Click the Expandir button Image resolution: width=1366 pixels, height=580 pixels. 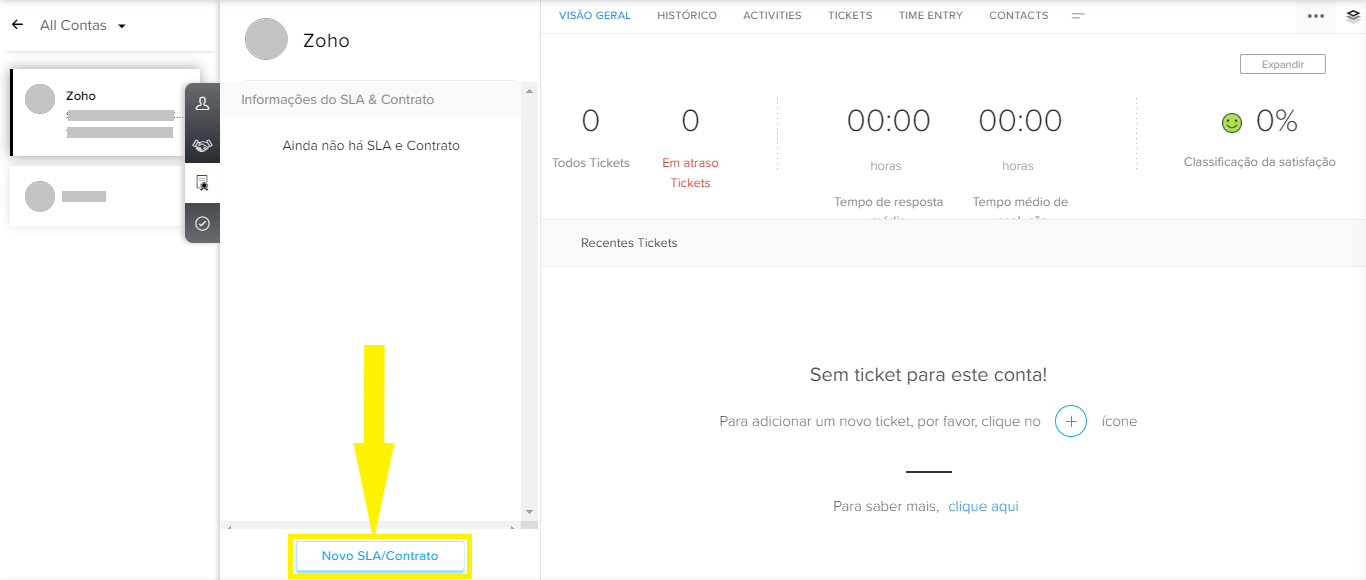pyautogui.click(x=1283, y=64)
